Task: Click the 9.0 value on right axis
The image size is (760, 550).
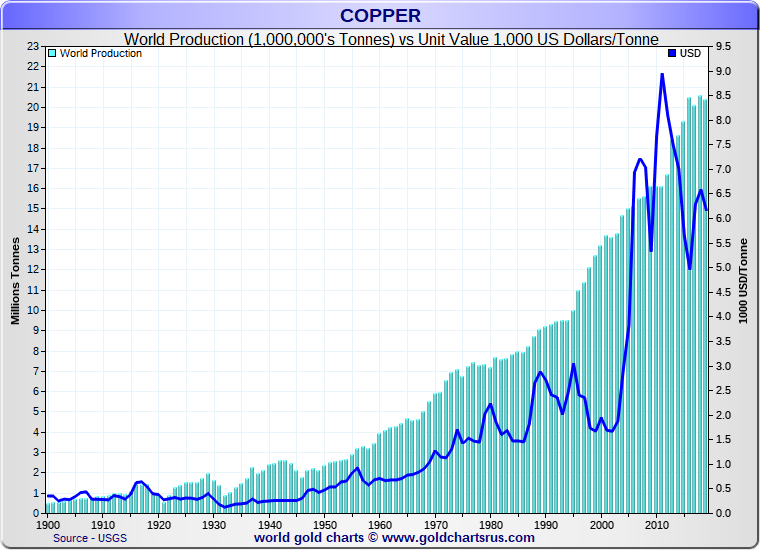Action: pos(723,71)
